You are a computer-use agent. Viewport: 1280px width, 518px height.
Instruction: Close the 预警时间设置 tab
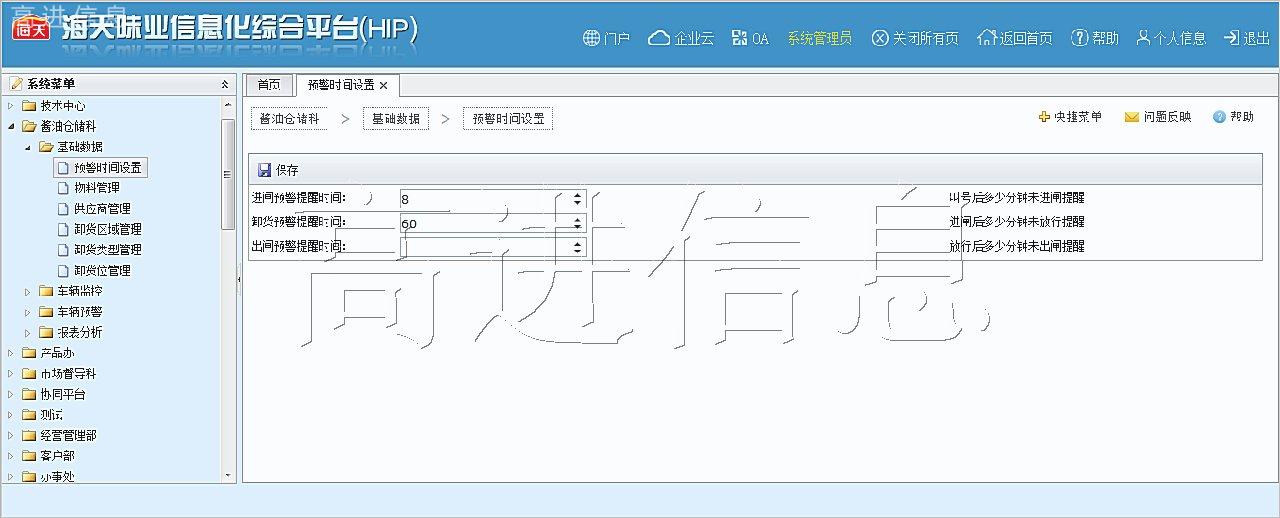(383, 86)
